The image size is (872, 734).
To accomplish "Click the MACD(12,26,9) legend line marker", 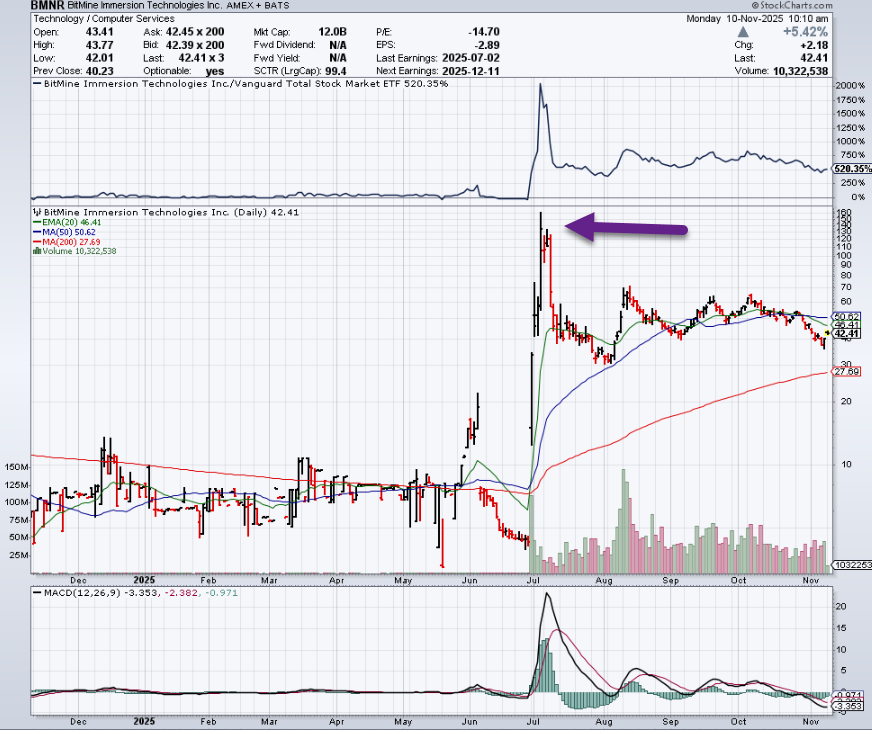I will [36, 595].
